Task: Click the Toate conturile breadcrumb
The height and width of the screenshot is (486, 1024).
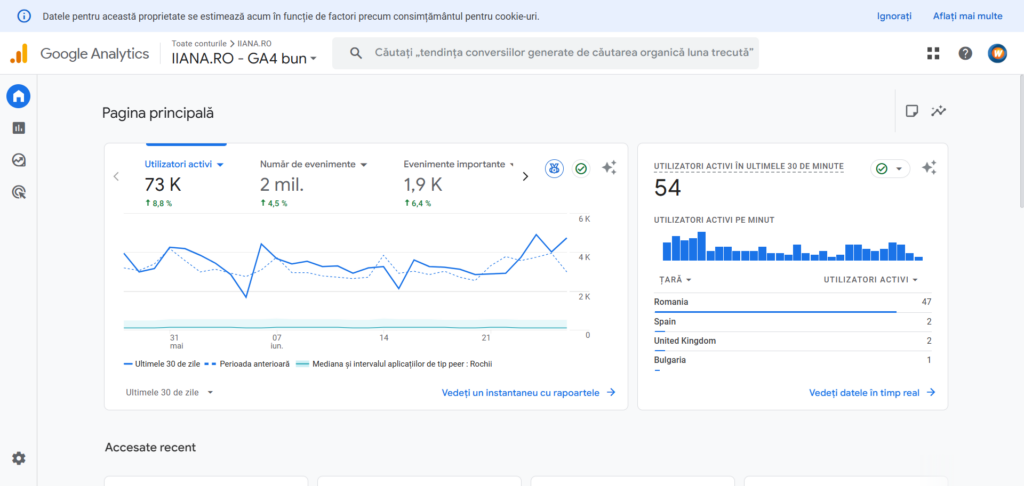Action: (x=199, y=42)
